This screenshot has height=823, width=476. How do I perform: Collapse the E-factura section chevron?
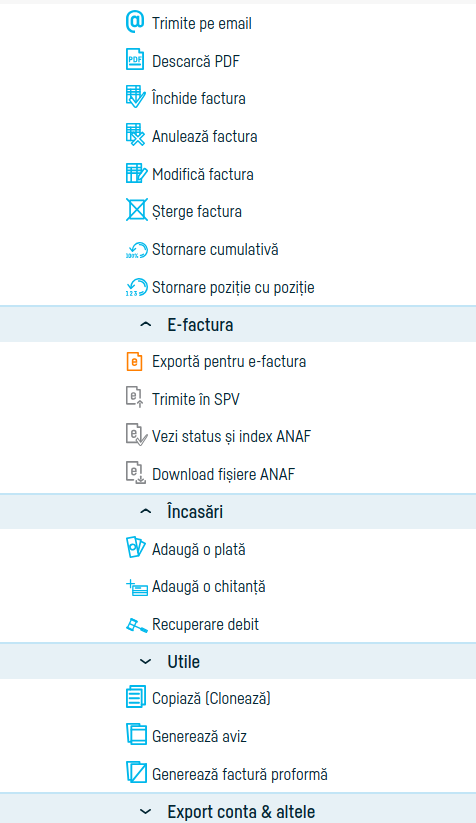pos(145,325)
